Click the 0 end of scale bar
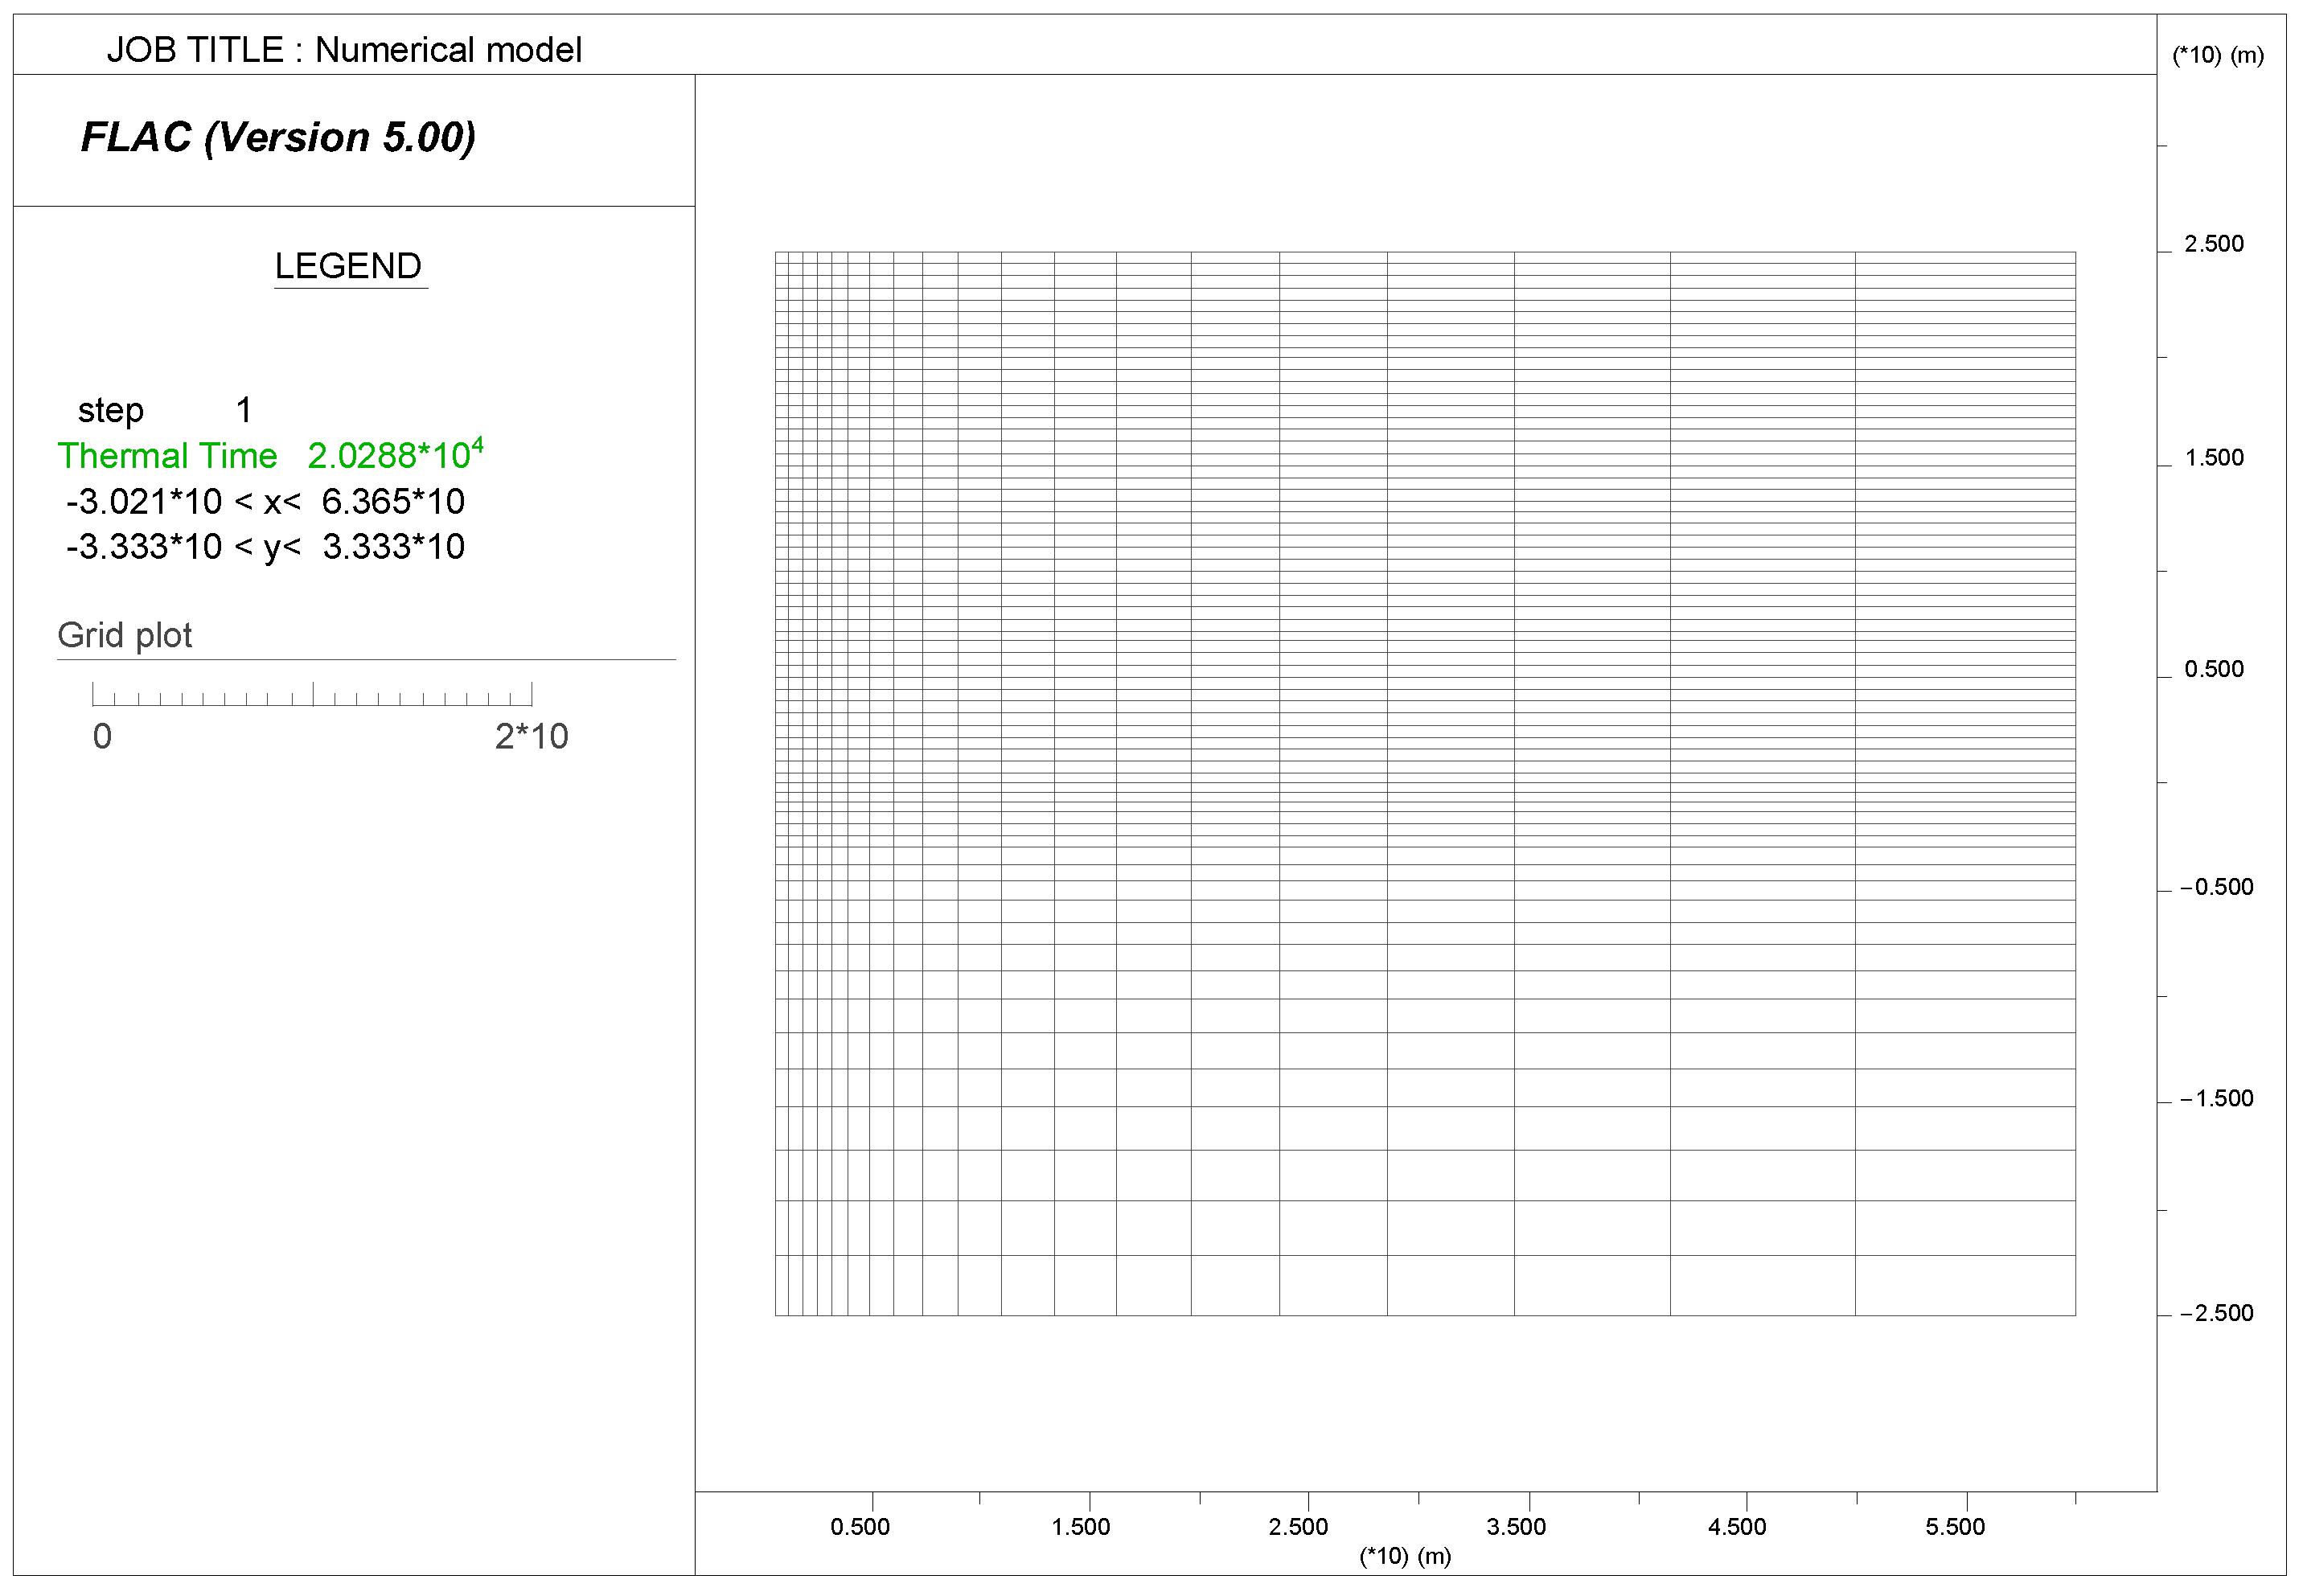 pyautogui.click(x=102, y=737)
